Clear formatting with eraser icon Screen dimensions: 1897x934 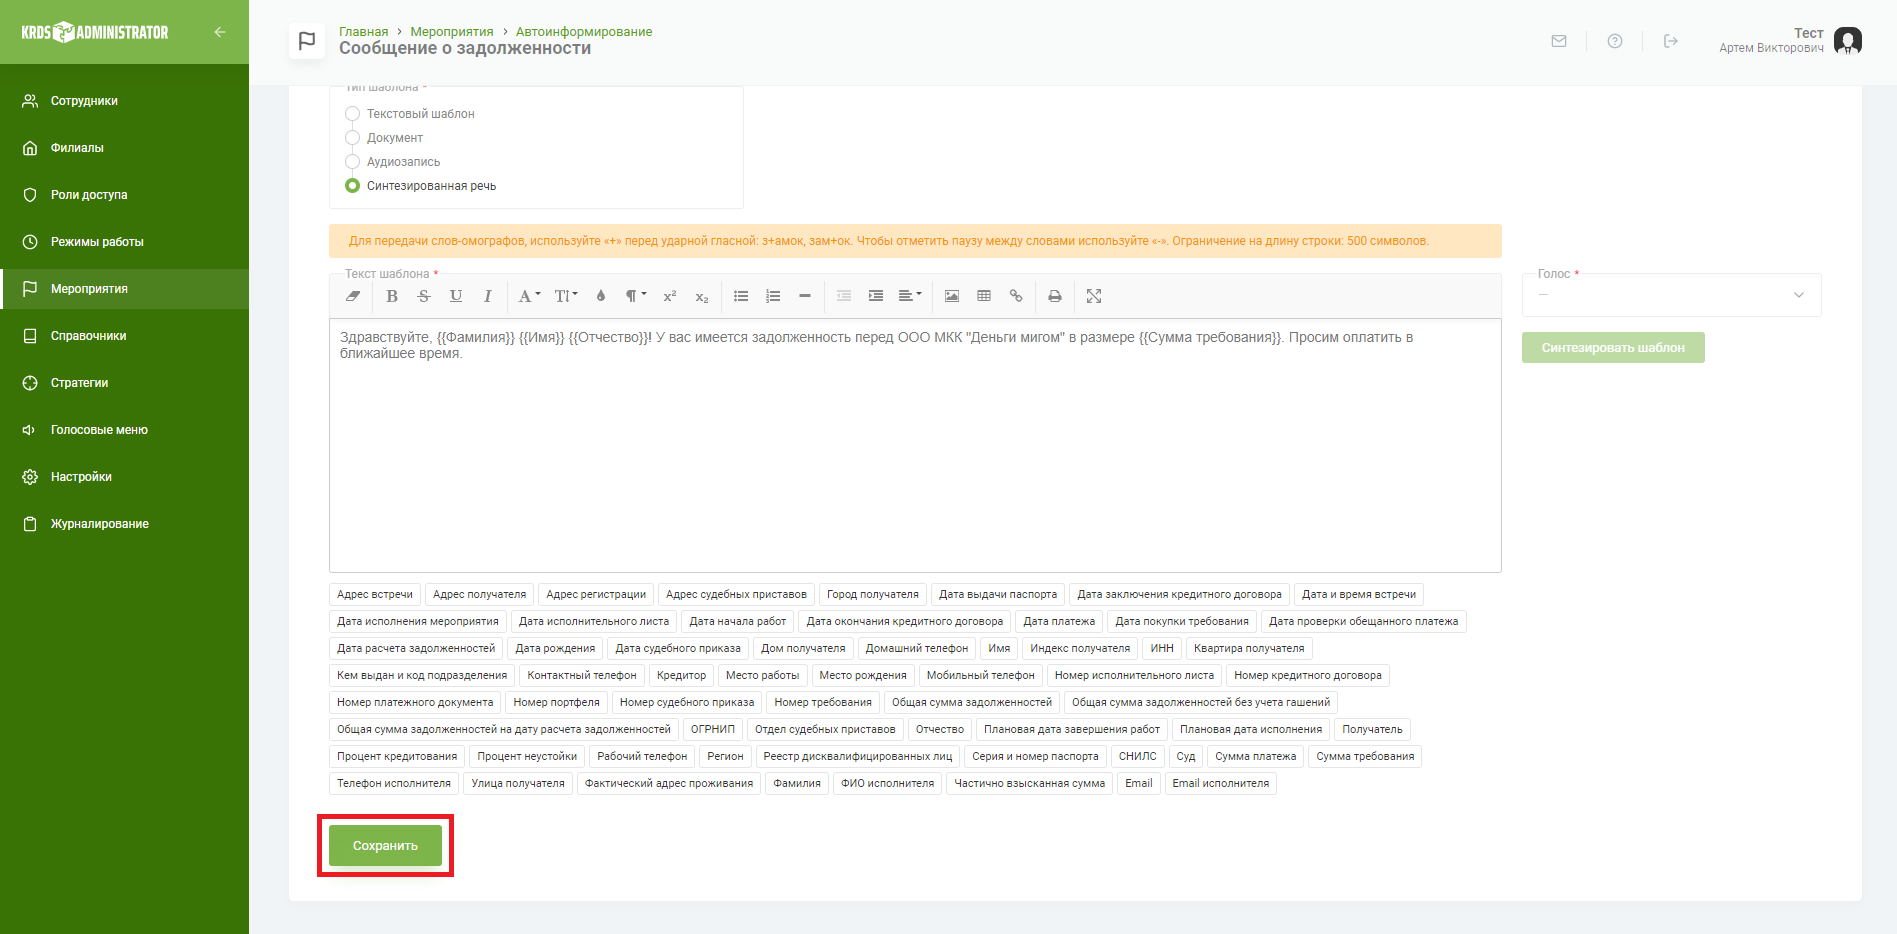tap(353, 296)
